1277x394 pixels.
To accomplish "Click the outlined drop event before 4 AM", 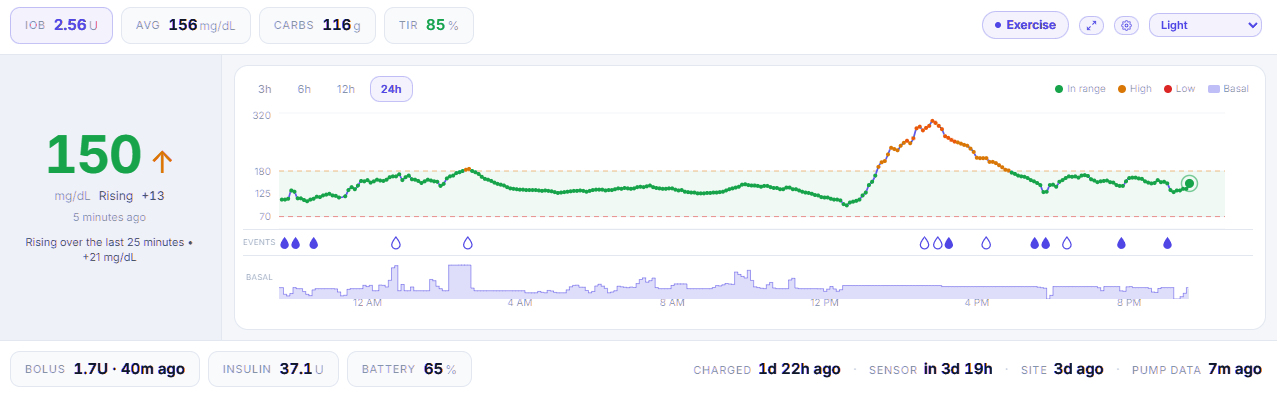I will pos(467,243).
